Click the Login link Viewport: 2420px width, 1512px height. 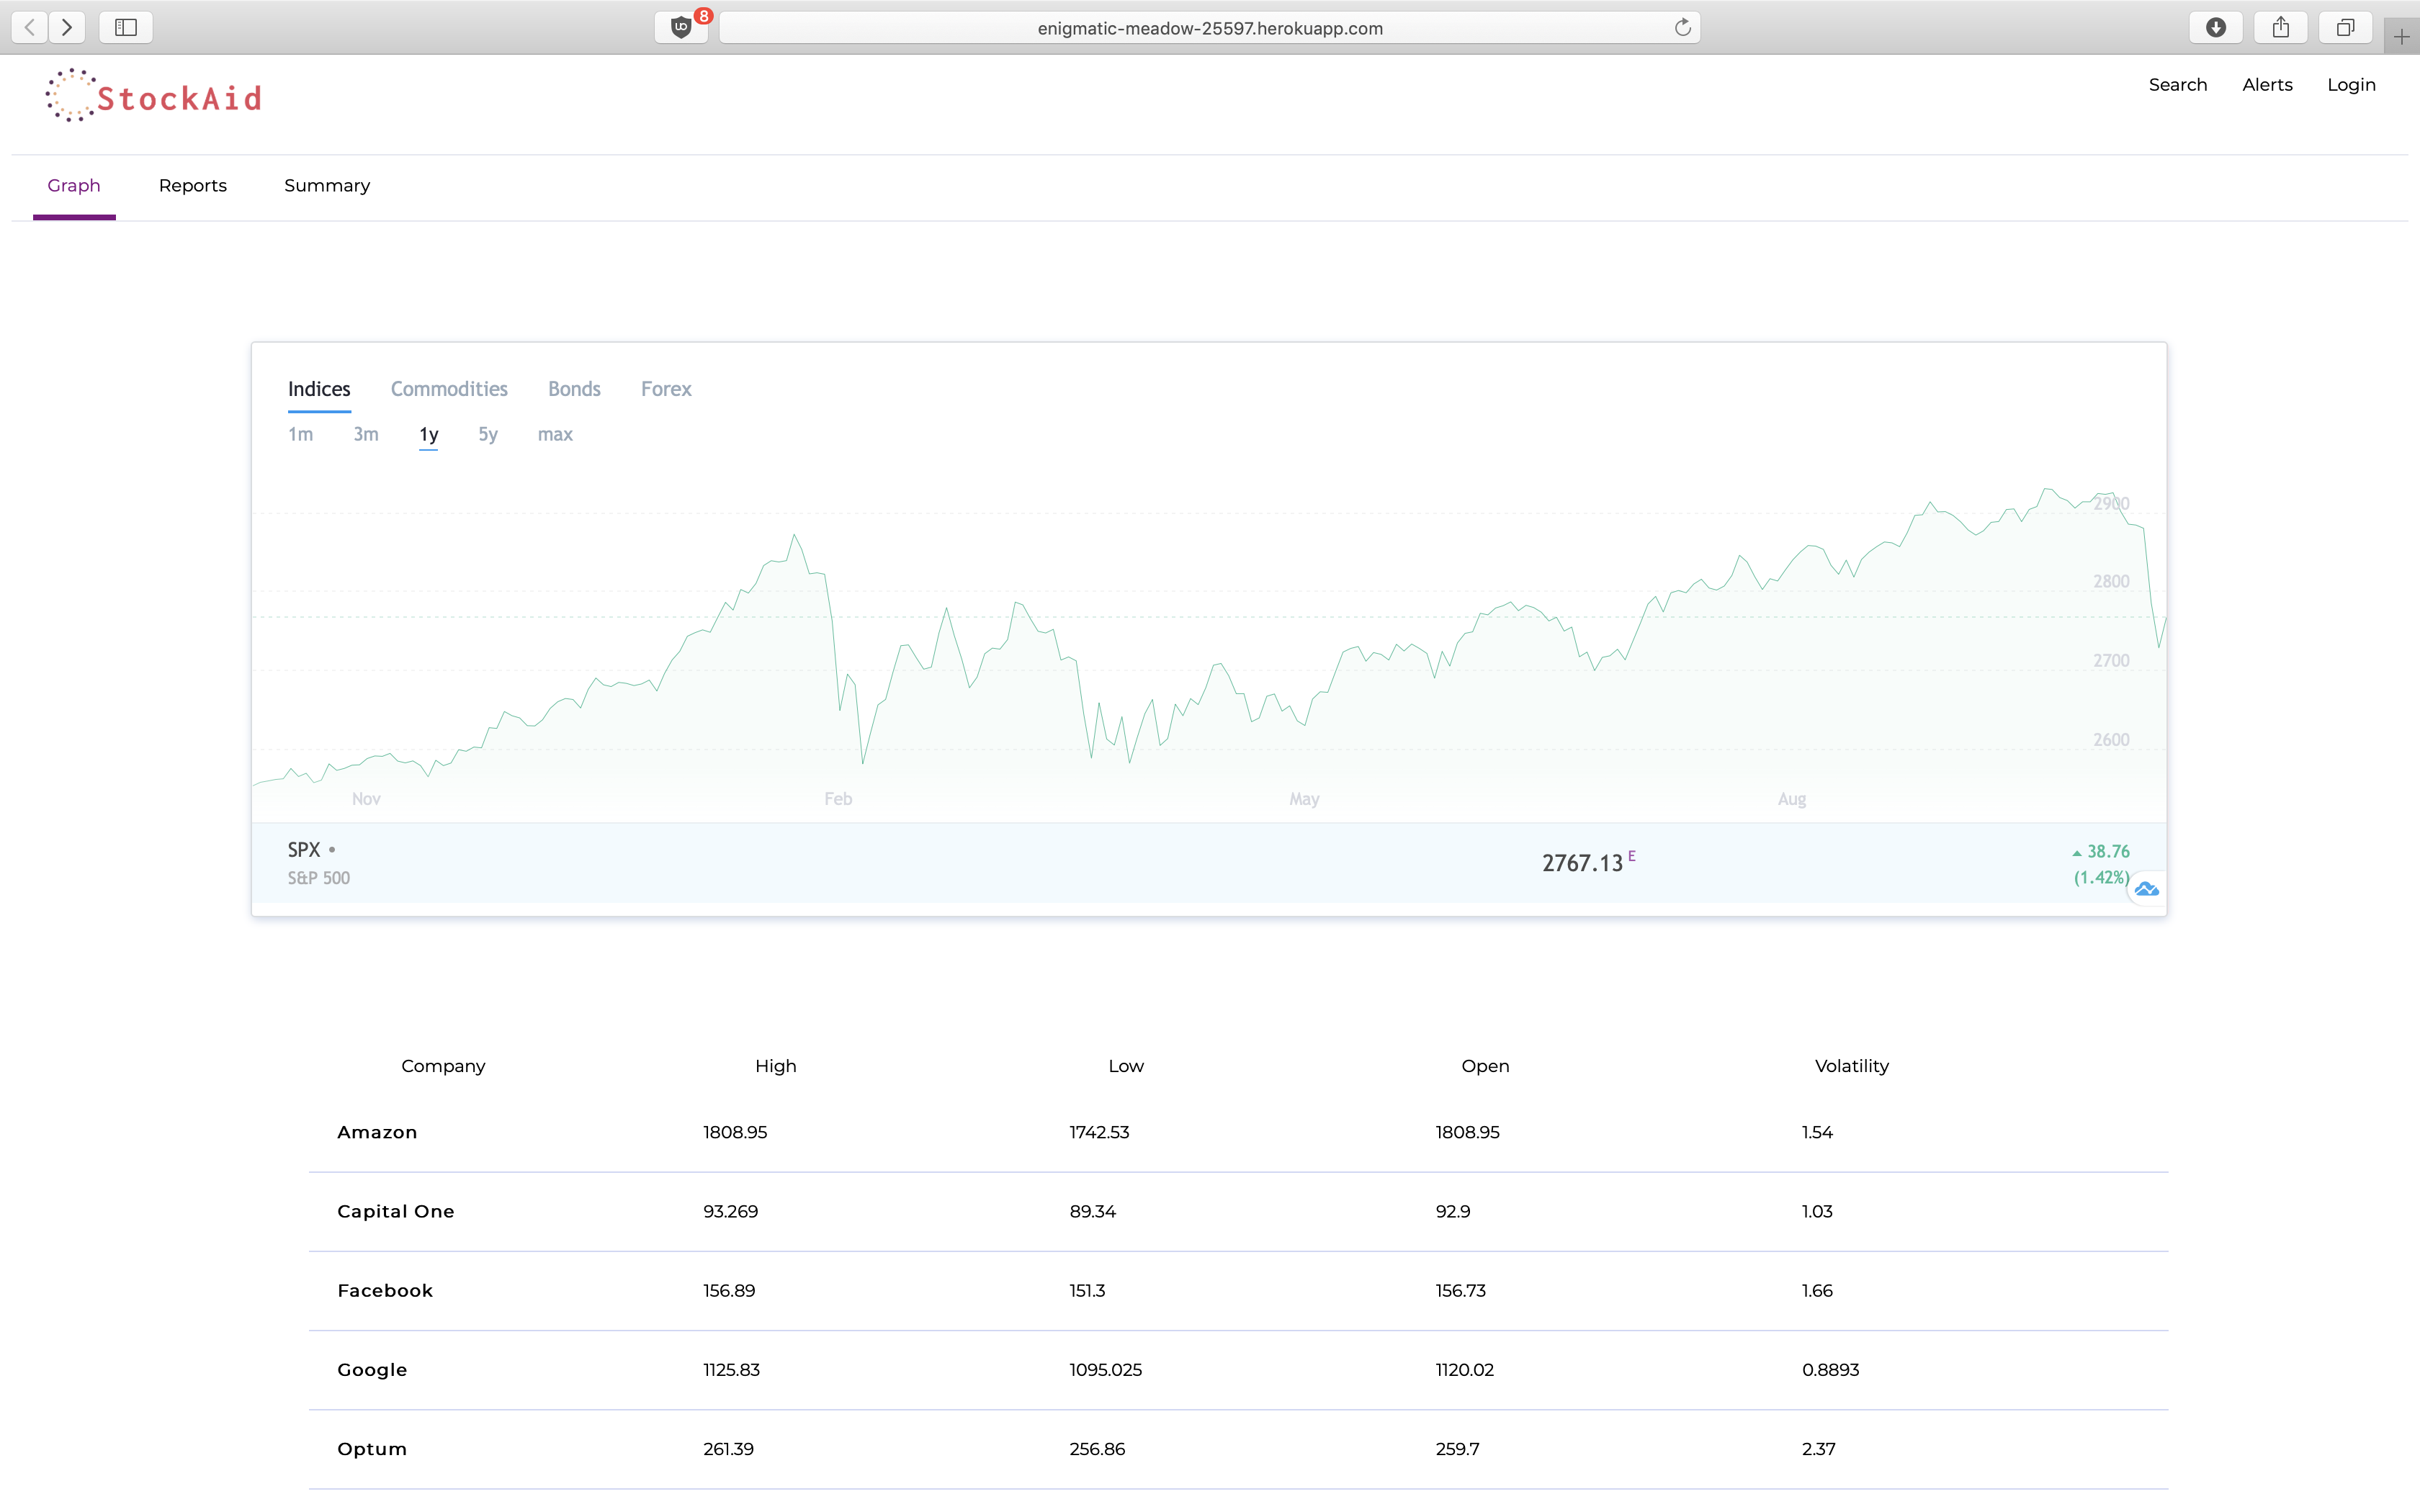[2351, 85]
